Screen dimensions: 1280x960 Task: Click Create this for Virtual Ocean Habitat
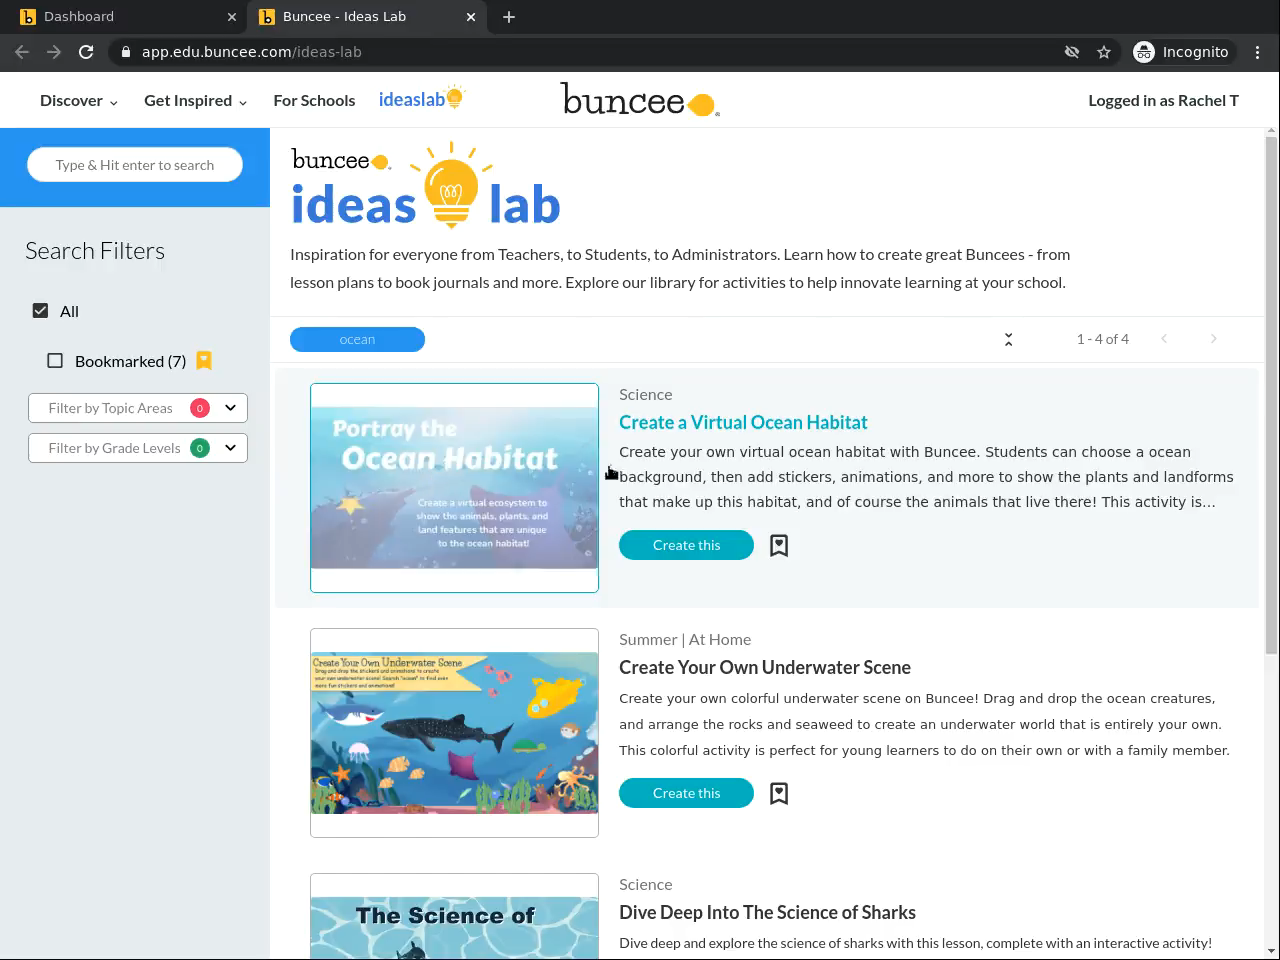686,545
